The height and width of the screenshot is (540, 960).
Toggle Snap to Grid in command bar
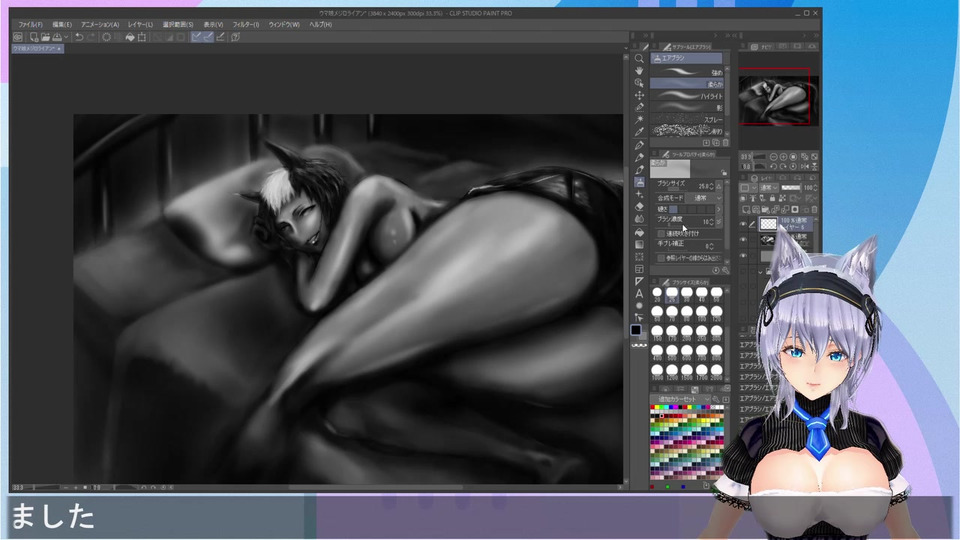tap(220, 37)
